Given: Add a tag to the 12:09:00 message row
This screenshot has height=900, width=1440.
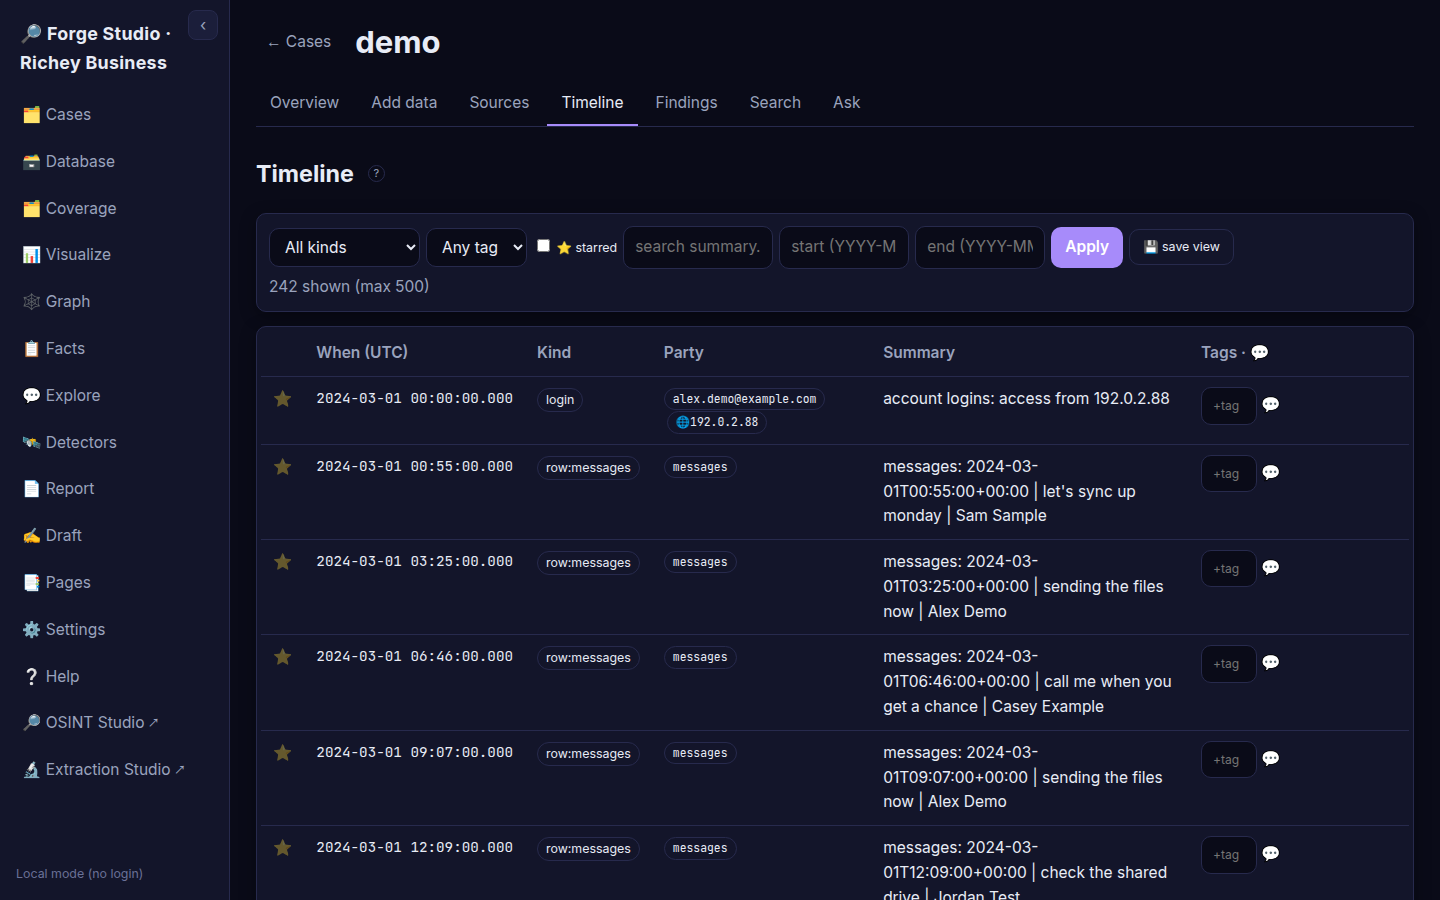Looking at the screenshot, I should point(1228,855).
